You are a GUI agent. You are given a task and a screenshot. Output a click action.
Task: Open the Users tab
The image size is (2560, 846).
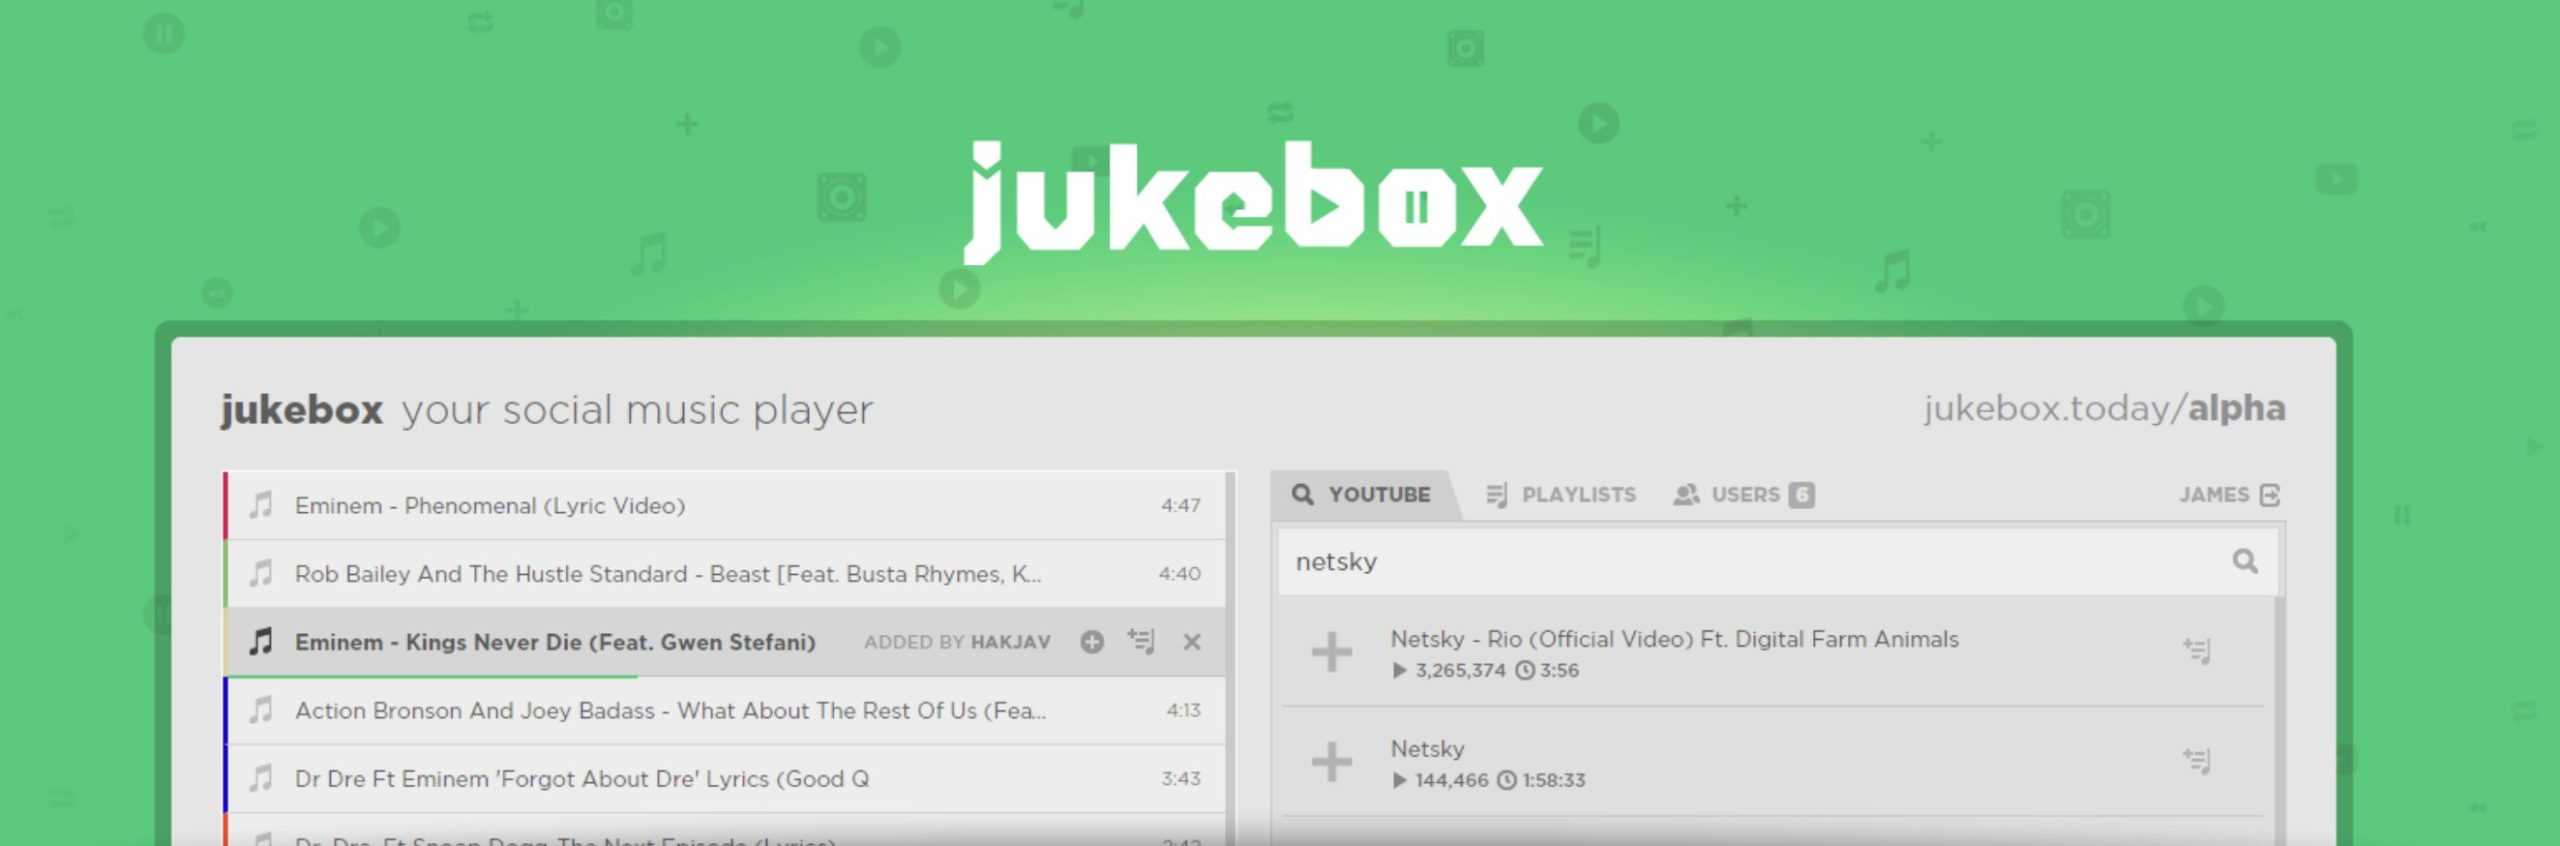point(1744,495)
